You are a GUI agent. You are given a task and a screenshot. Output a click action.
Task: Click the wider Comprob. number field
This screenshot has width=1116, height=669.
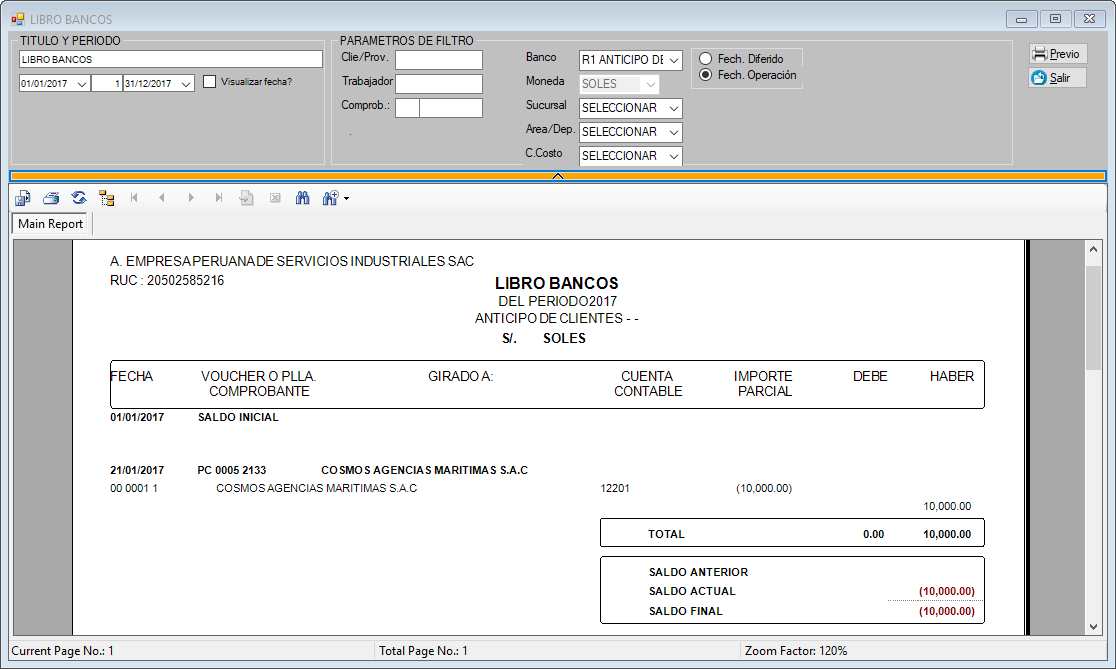coord(451,108)
